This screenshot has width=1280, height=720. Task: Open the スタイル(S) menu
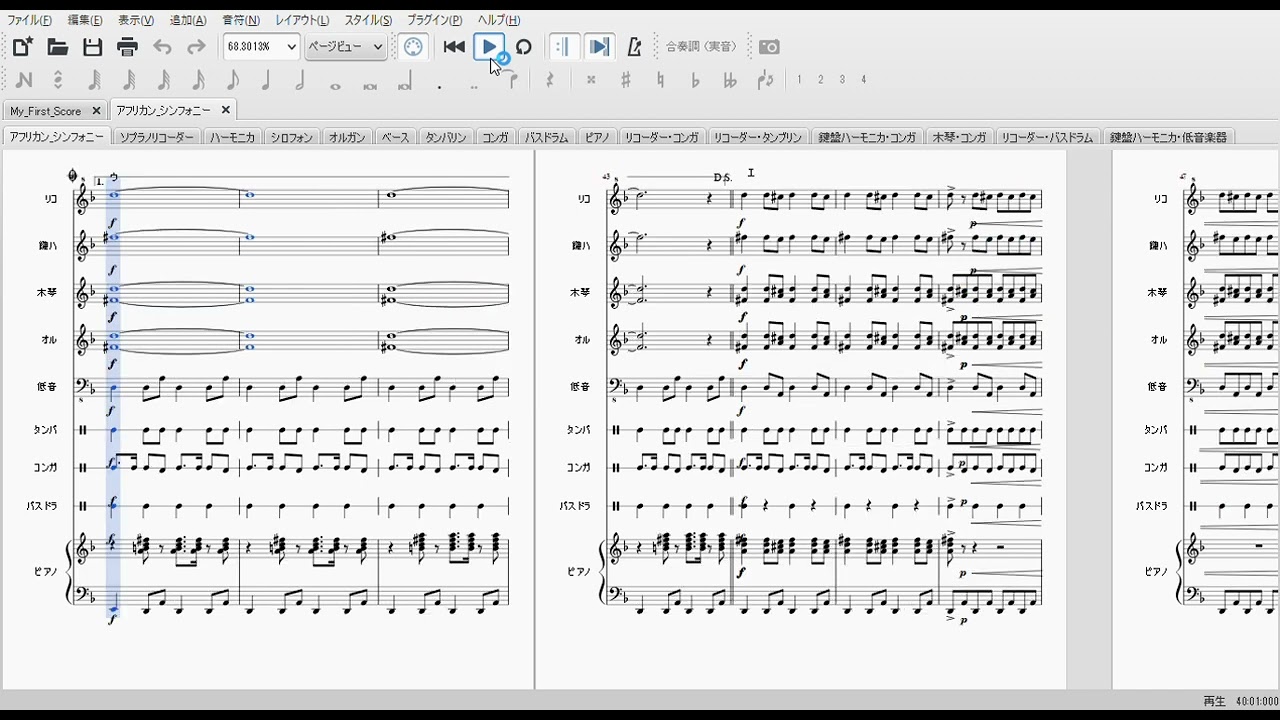tap(368, 20)
